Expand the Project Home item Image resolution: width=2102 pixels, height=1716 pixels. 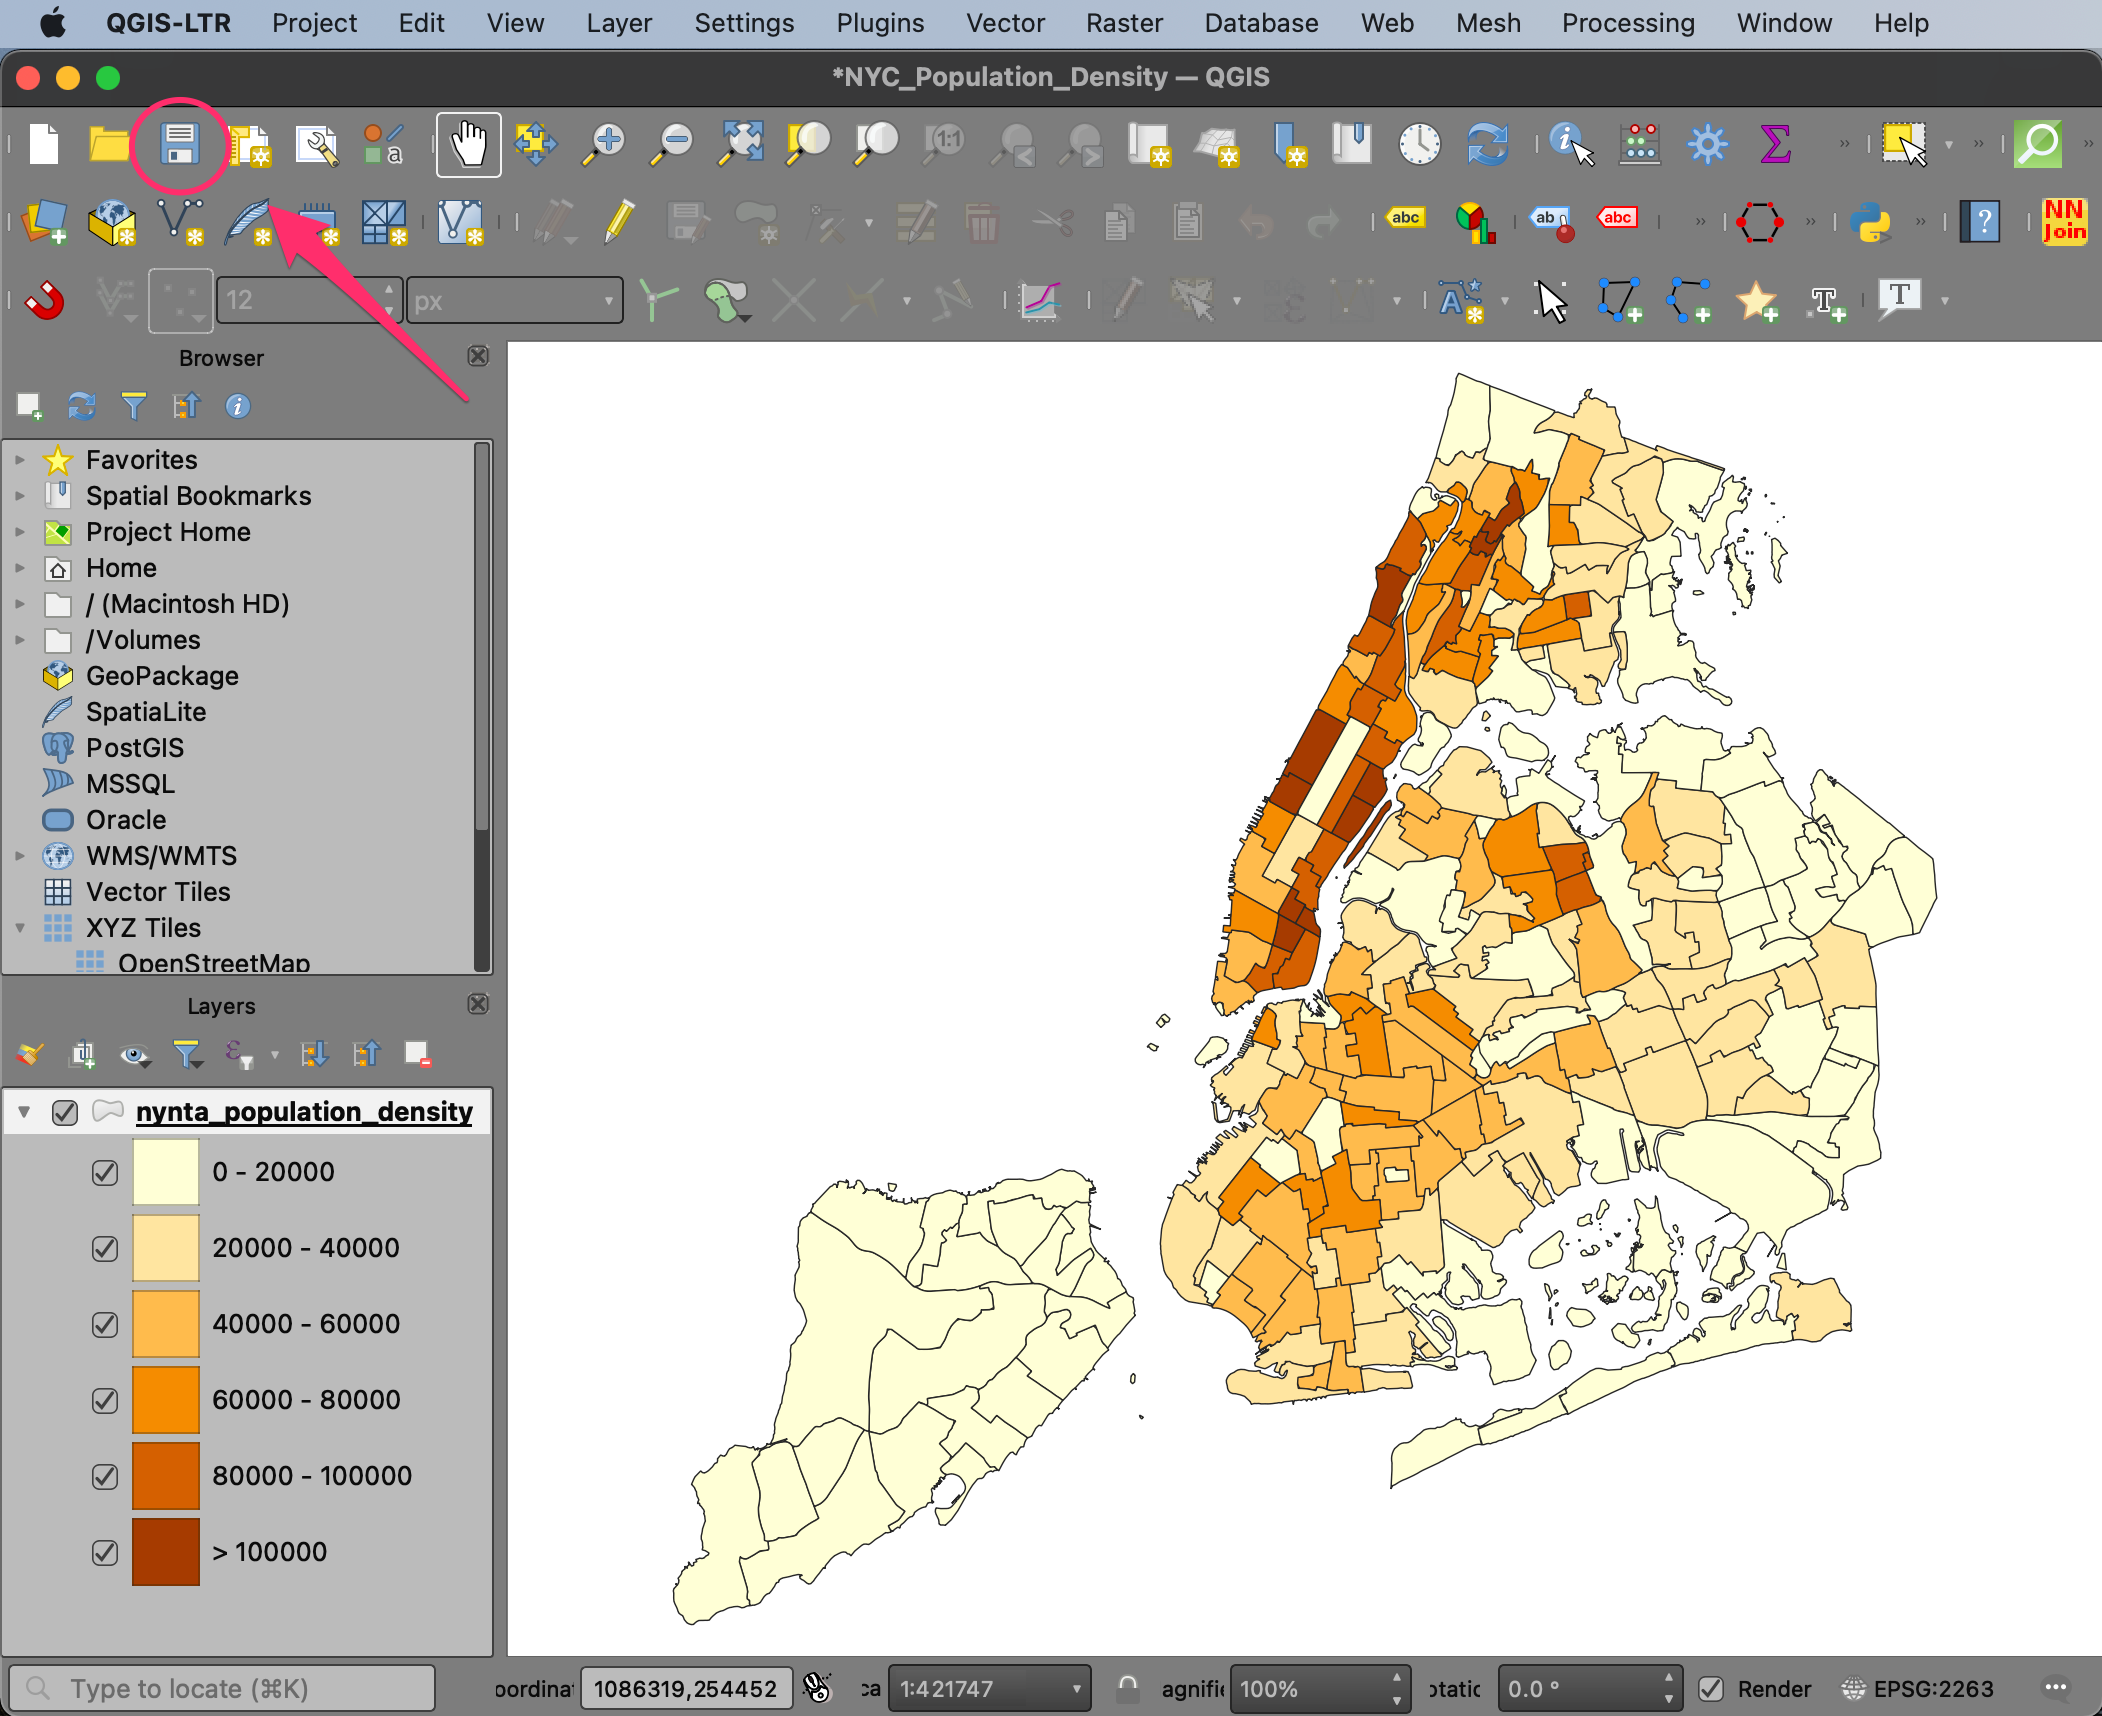20,532
